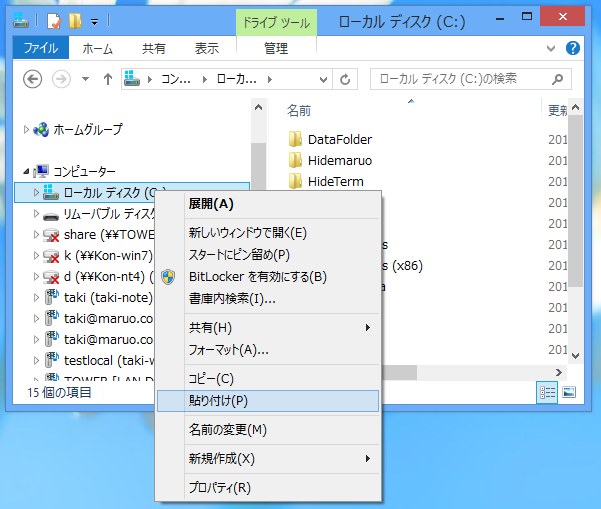Click the horizontal scrollbar right arrow
Viewport: 601px width, 509px height.
pos(559,372)
